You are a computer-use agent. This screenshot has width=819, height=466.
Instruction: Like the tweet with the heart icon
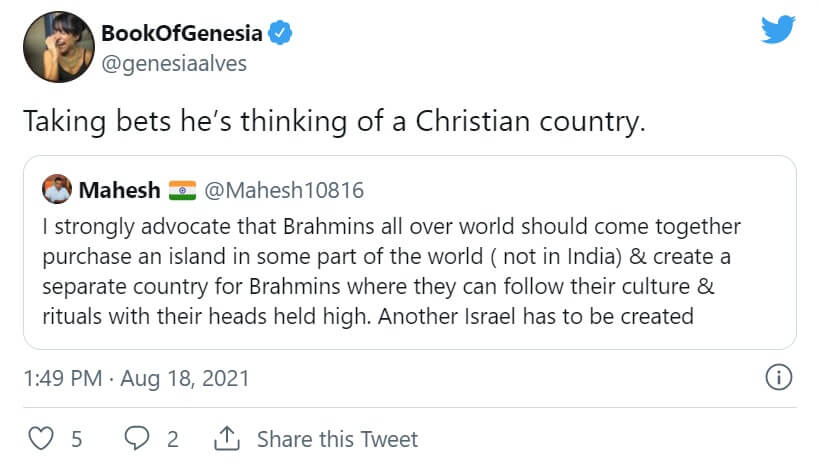click(x=40, y=439)
